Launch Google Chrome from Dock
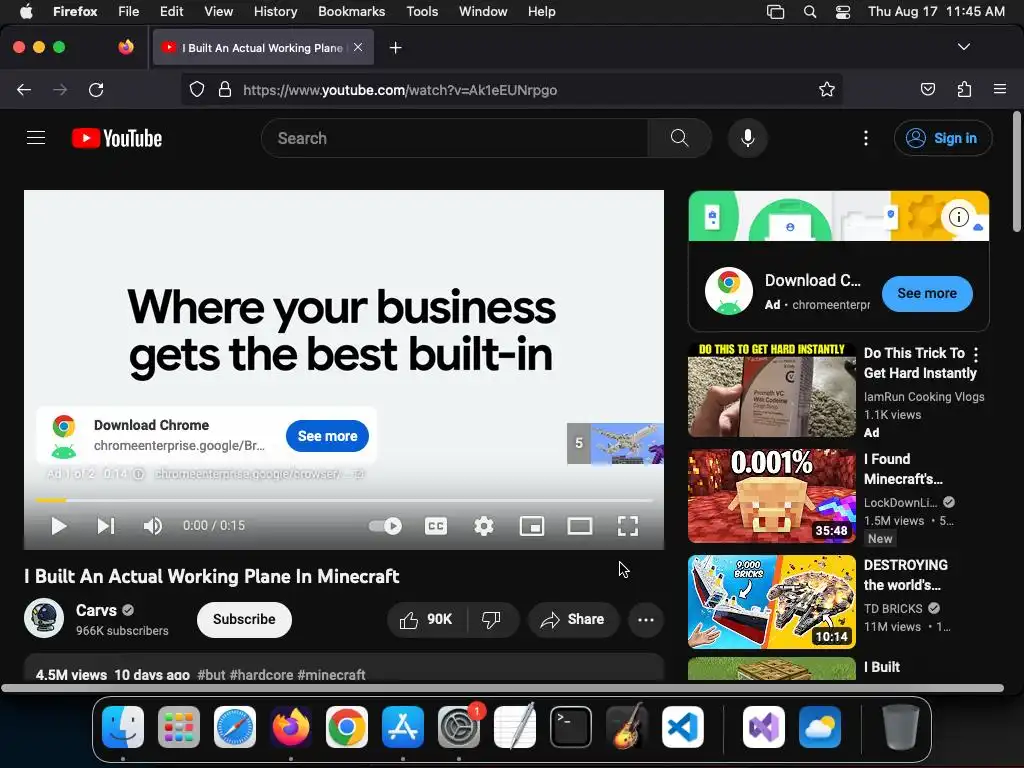1024x768 pixels. (347, 727)
